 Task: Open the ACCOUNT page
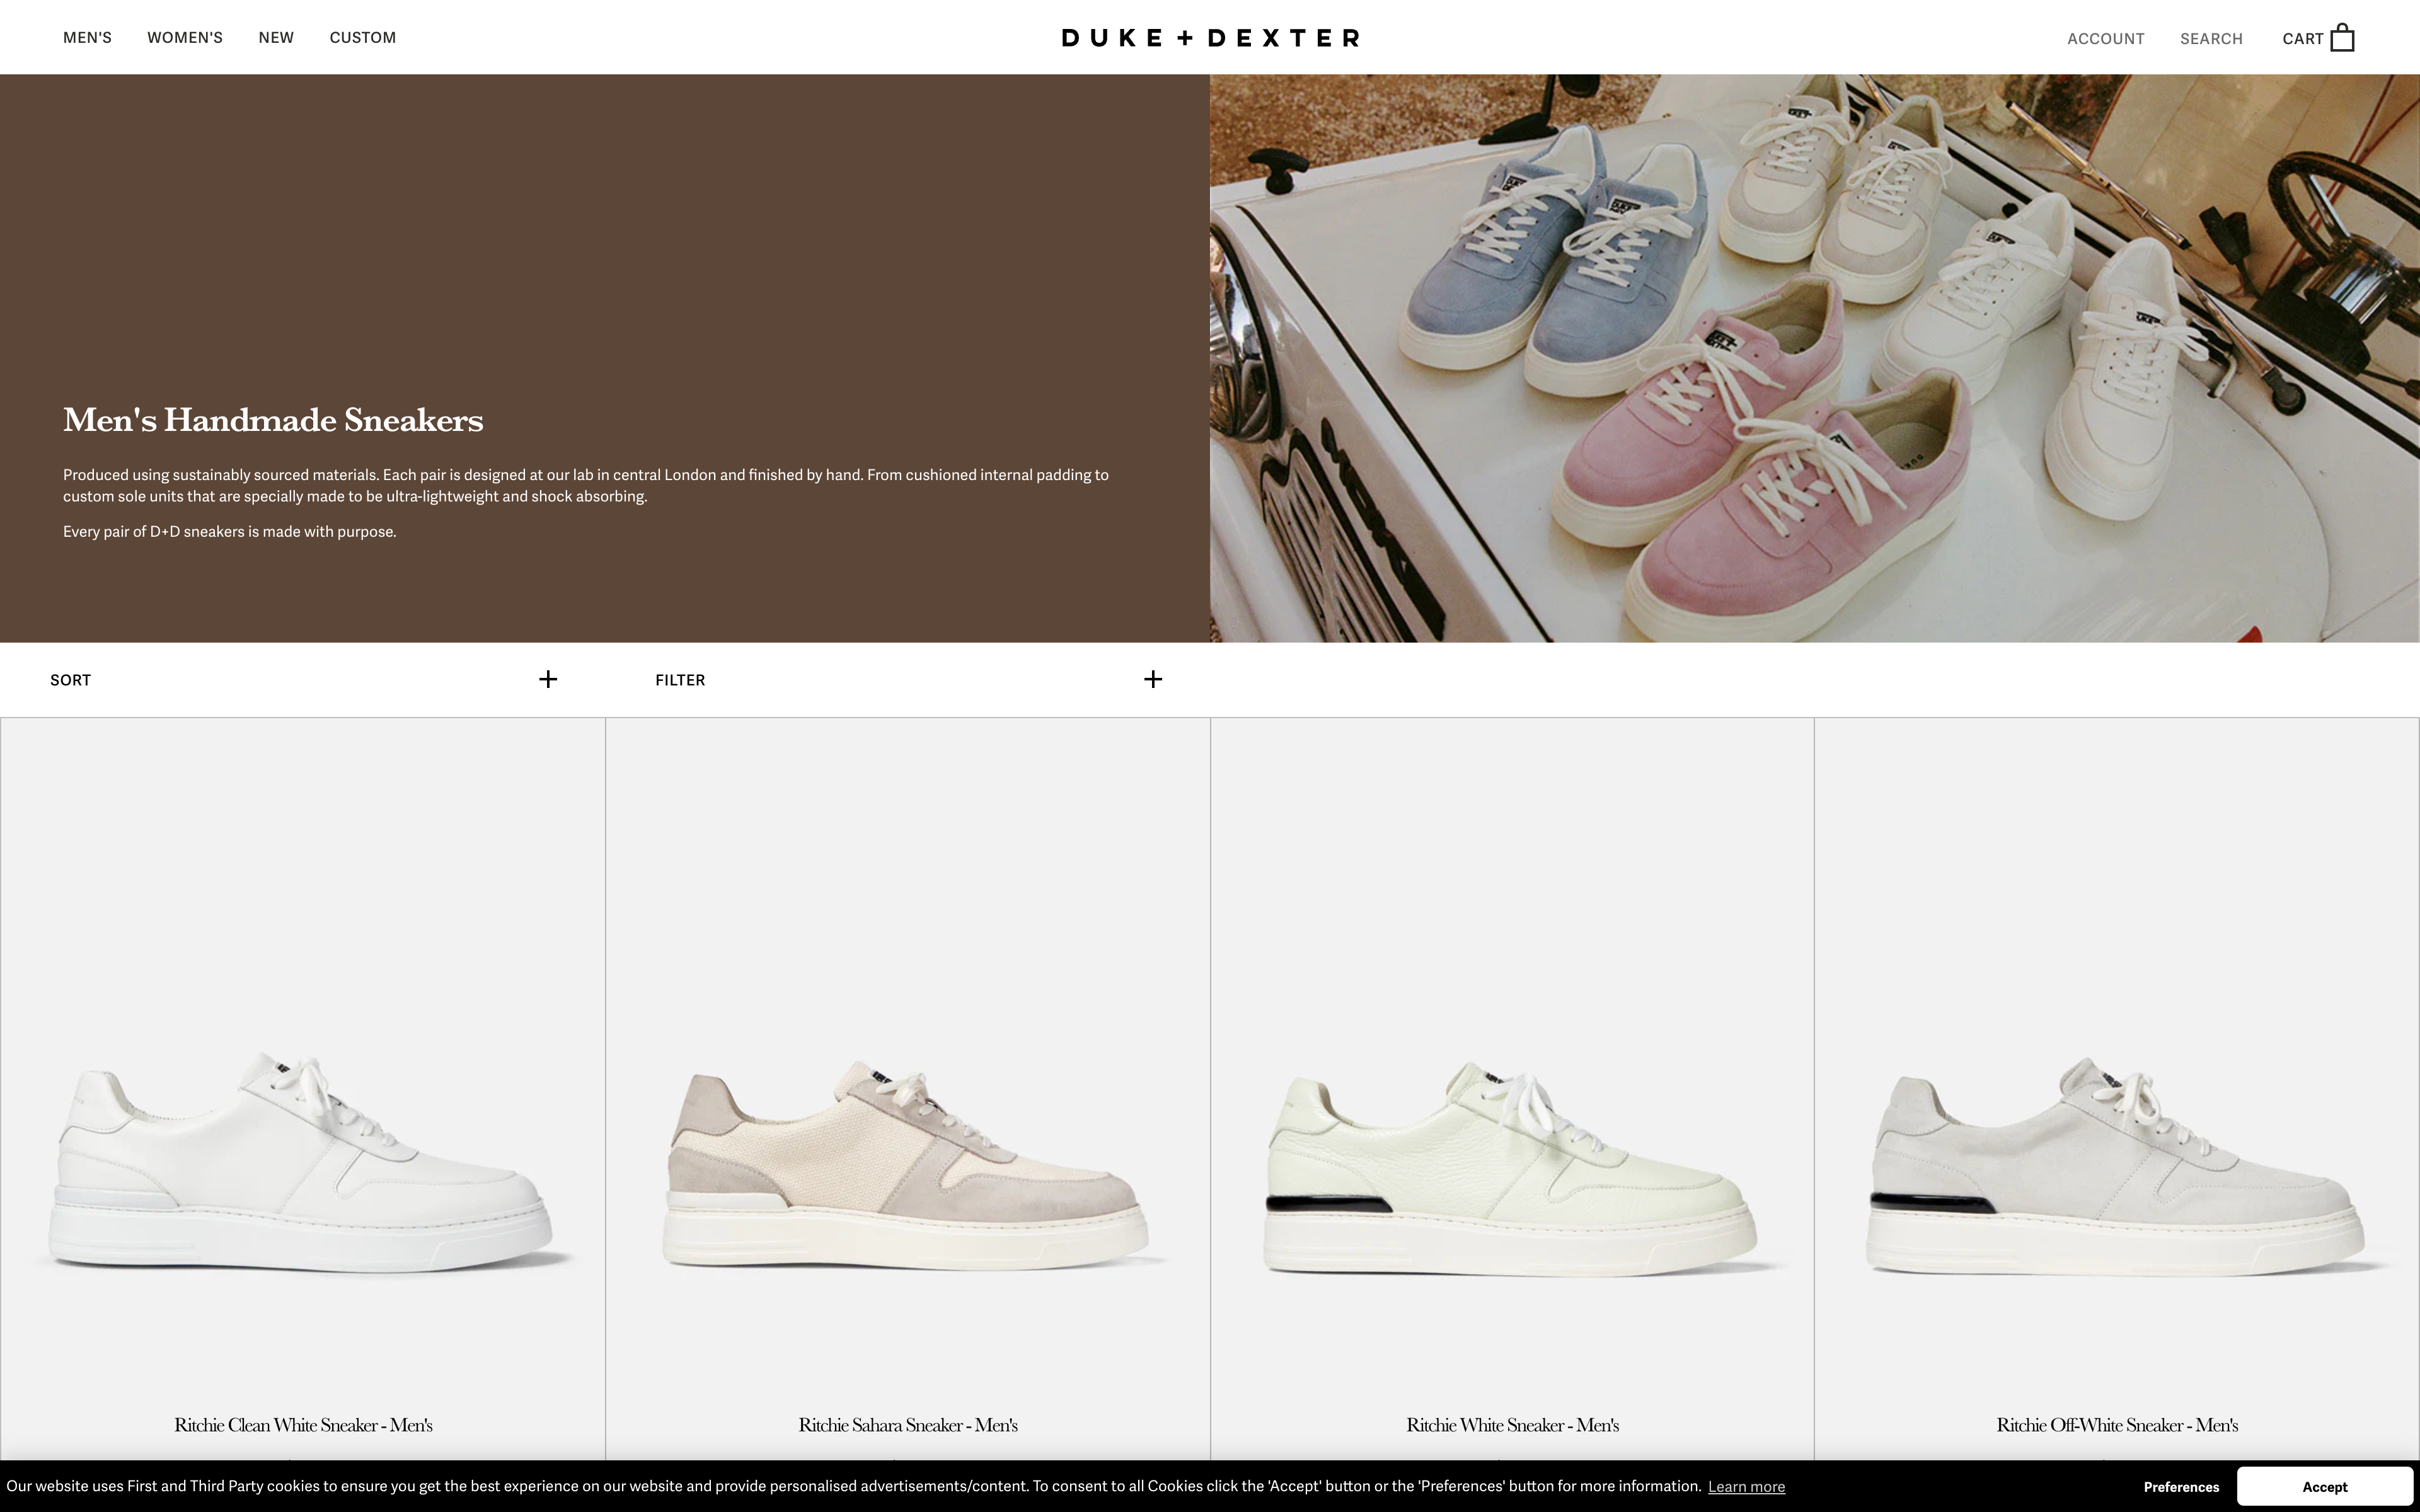tap(2105, 39)
